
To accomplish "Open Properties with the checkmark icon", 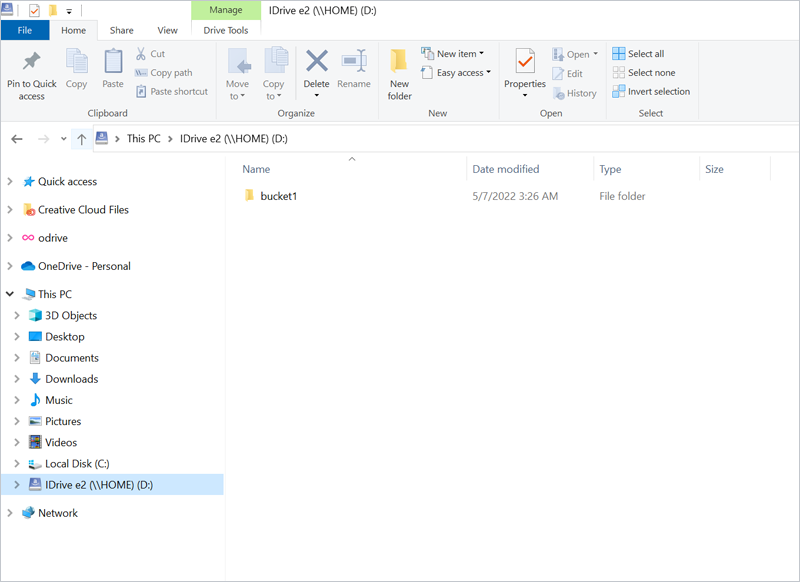I will coord(524,62).
